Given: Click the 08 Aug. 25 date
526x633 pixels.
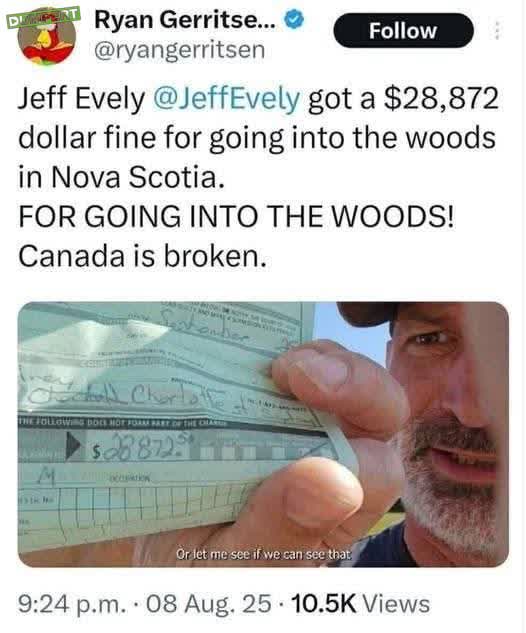Looking at the screenshot, I should [x=209, y=604].
